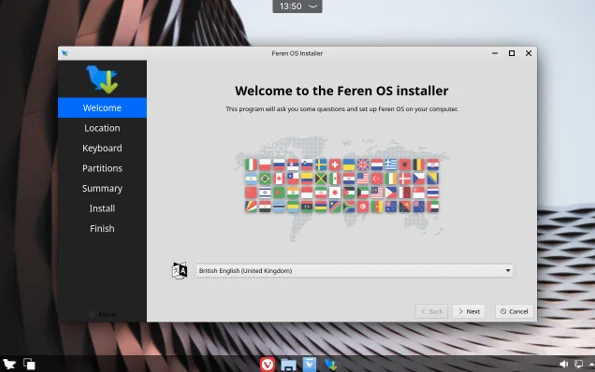Image resolution: width=595 pixels, height=372 pixels.
Task: Minimize the Feren OS Installer window
Action: 495,53
